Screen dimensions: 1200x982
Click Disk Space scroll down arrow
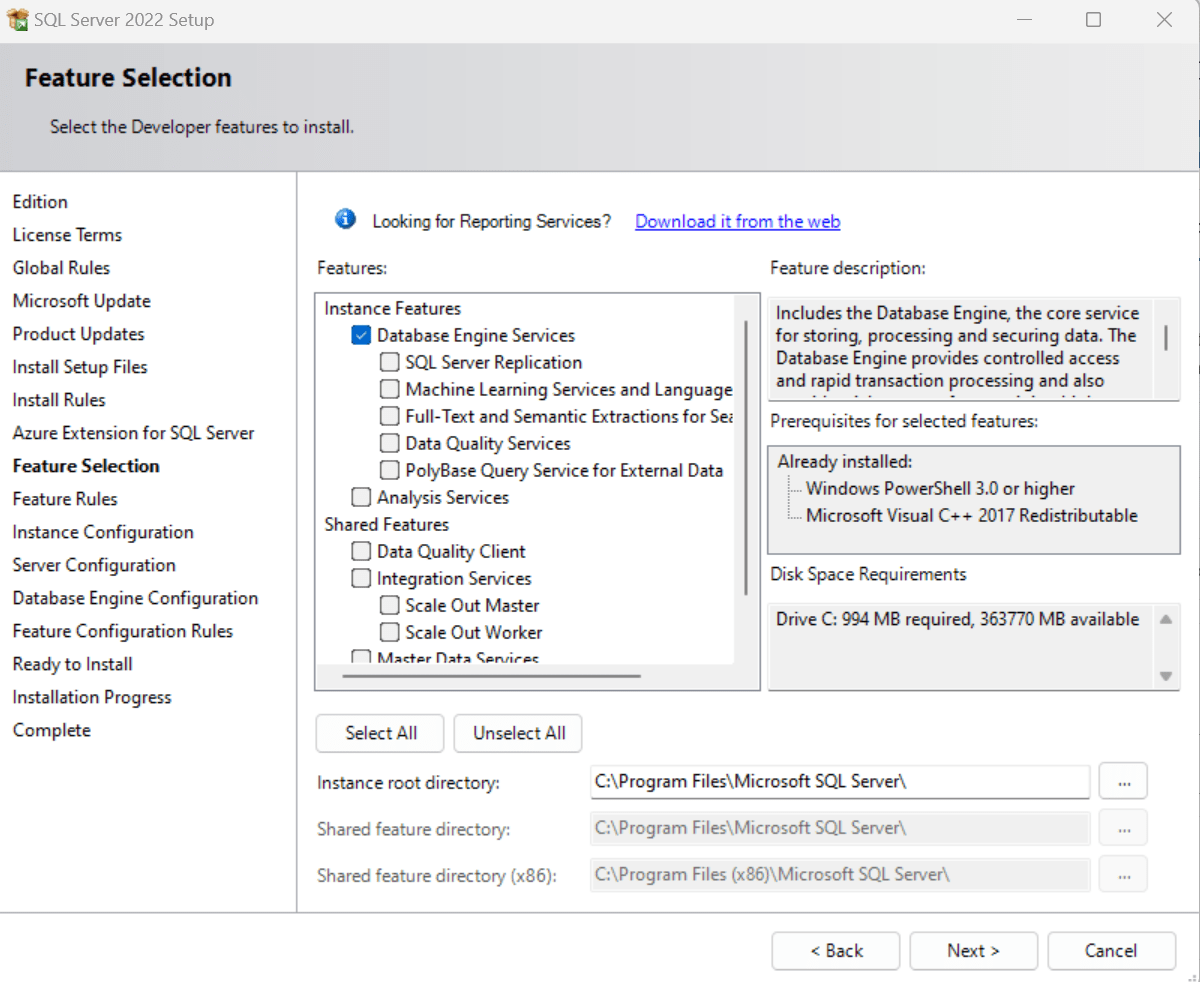tap(1166, 676)
